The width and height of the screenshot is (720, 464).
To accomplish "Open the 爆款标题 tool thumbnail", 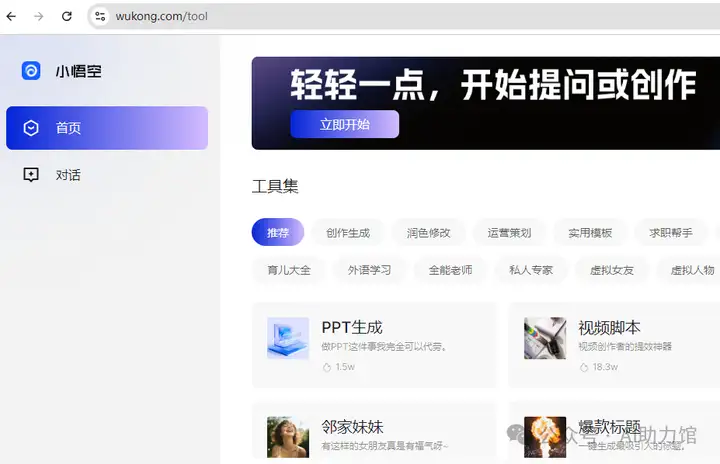I will coord(545,437).
